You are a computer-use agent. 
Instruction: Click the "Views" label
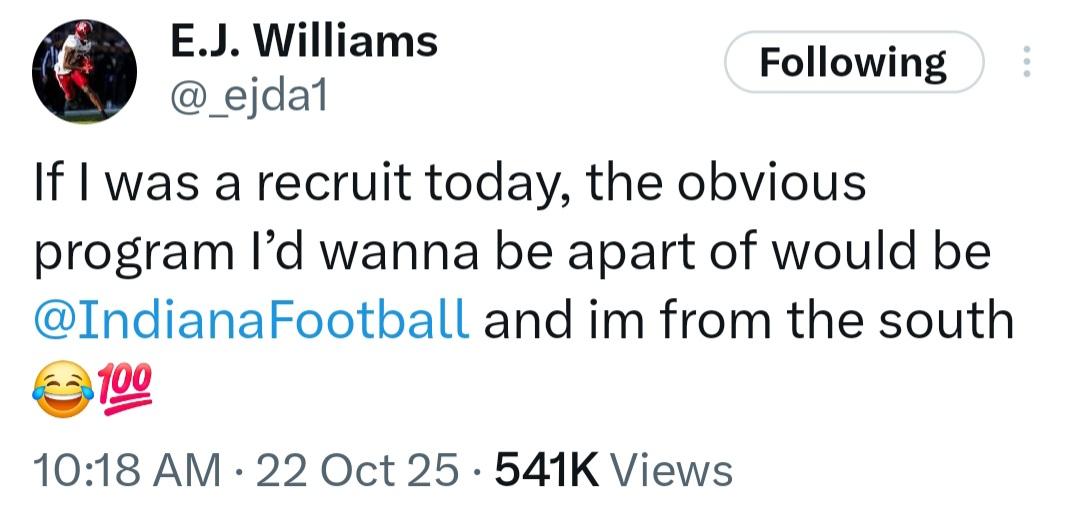tap(670, 468)
